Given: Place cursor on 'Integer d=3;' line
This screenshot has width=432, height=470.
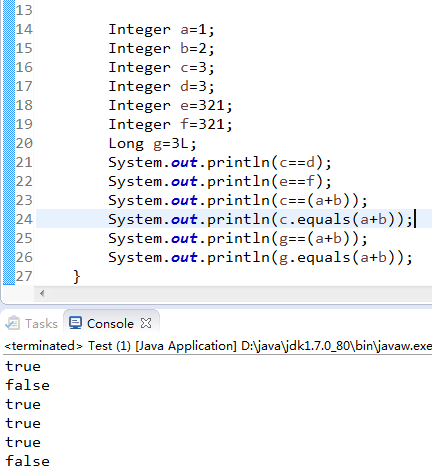Looking at the screenshot, I should [161, 87].
